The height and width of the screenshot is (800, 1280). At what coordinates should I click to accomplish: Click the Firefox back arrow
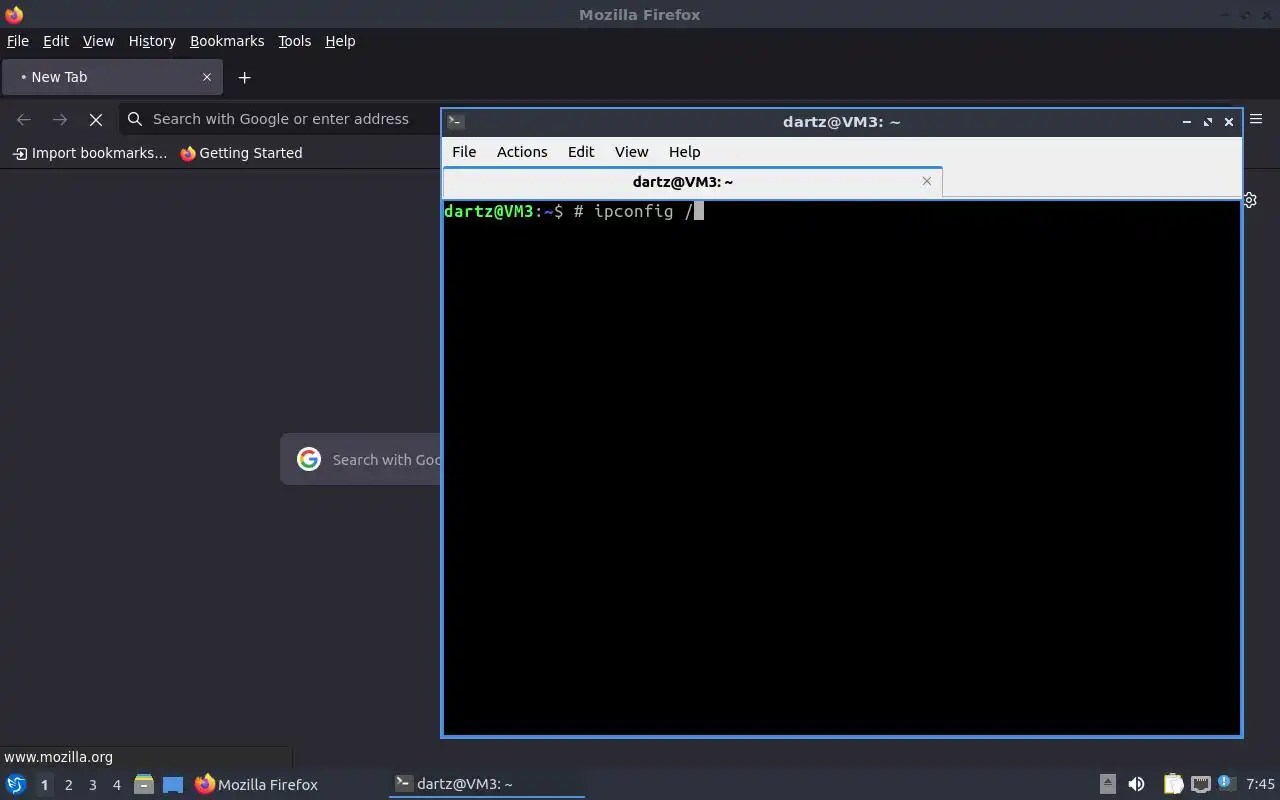pyautogui.click(x=24, y=119)
